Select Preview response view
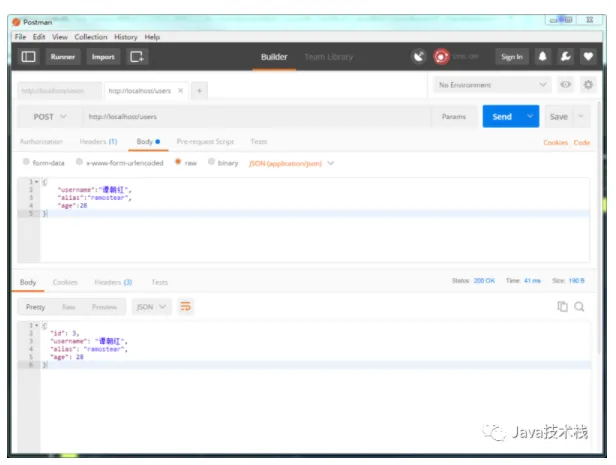 104,307
